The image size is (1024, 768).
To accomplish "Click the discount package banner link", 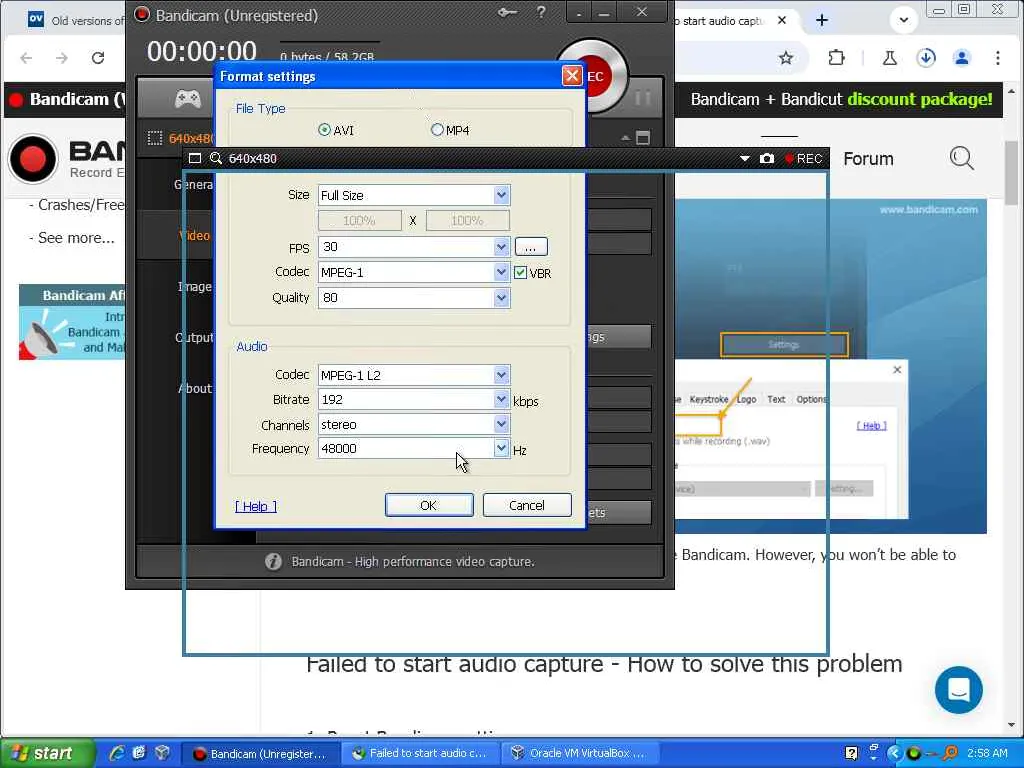I will coord(842,99).
